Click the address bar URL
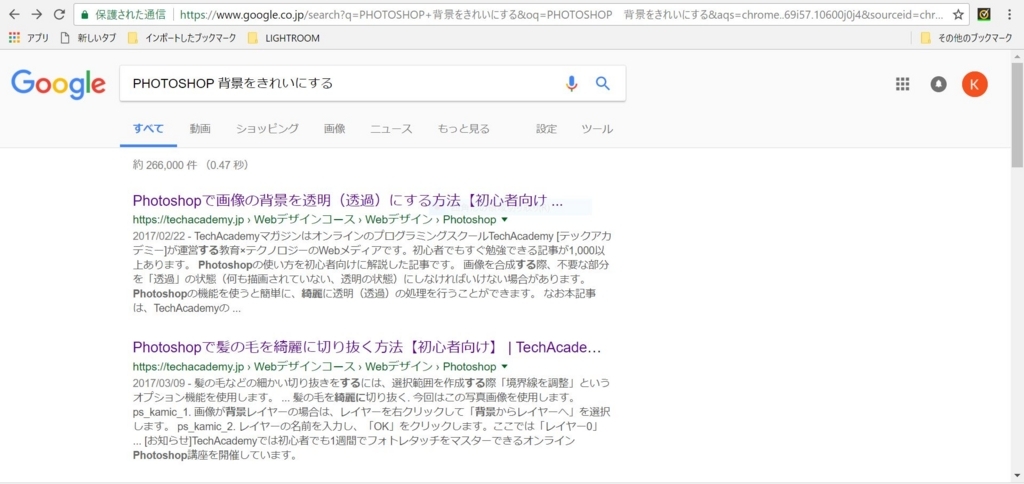Image resolution: width=1024 pixels, height=484 pixels. point(562,14)
